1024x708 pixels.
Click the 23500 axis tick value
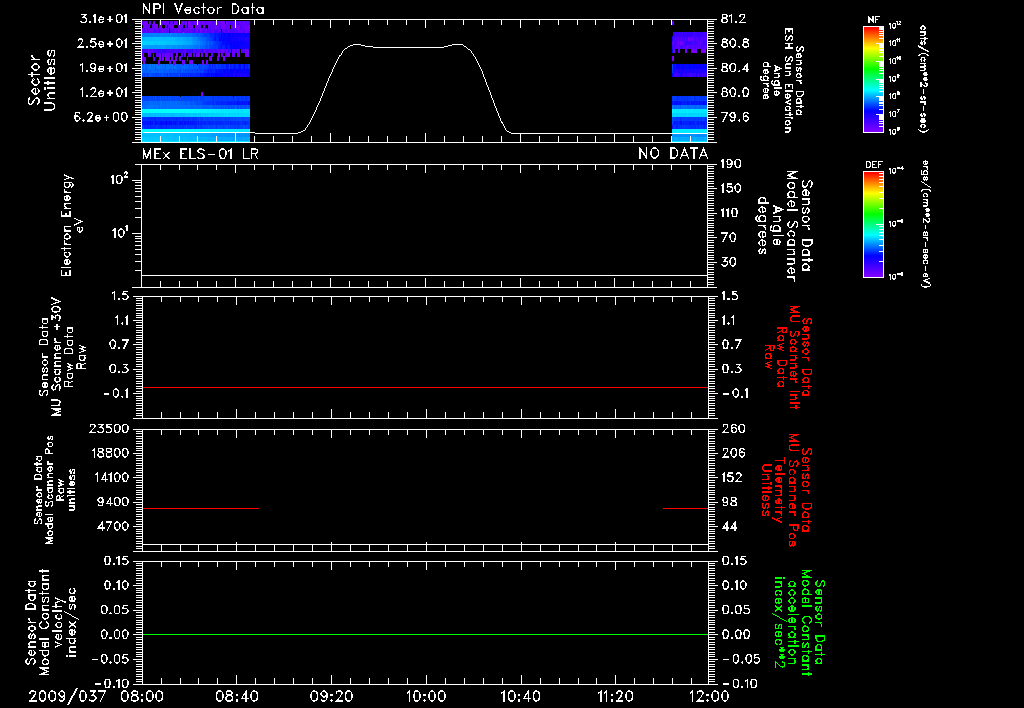[x=109, y=429]
